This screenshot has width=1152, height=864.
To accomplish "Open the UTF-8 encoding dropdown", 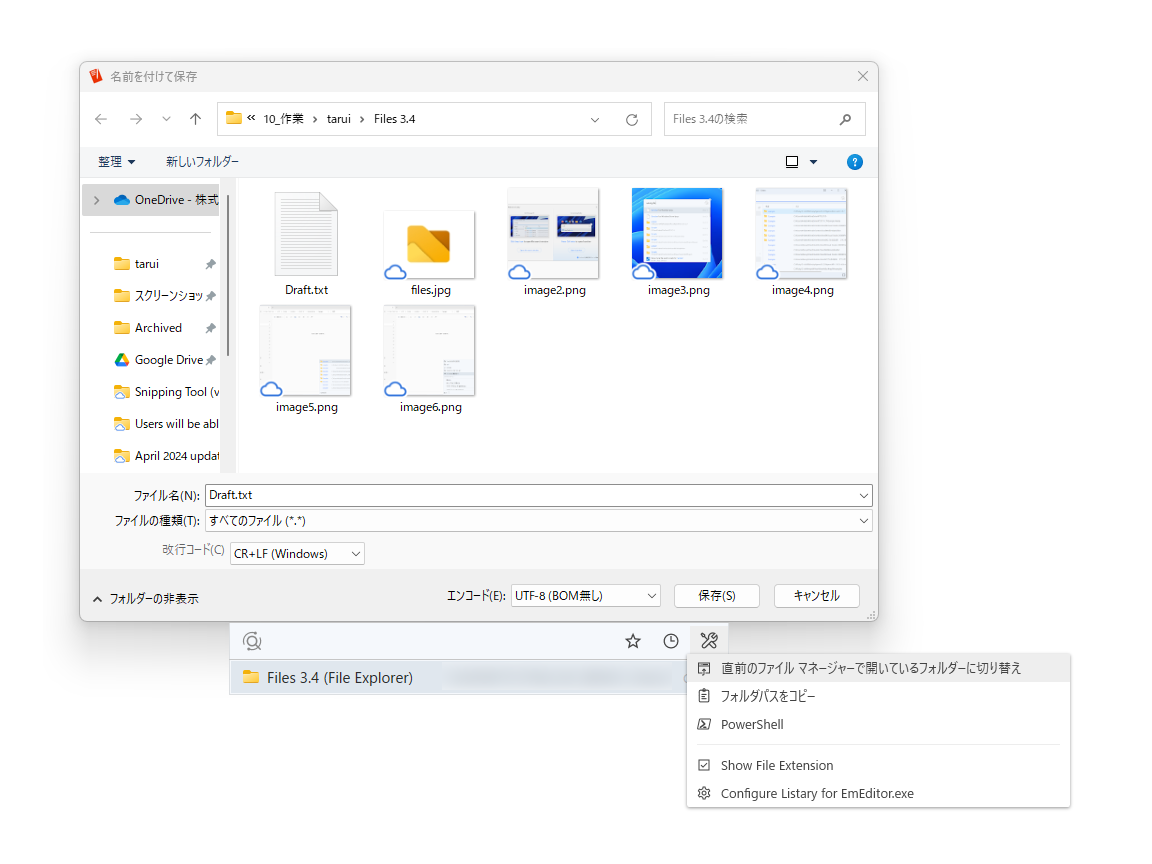I will (586, 596).
